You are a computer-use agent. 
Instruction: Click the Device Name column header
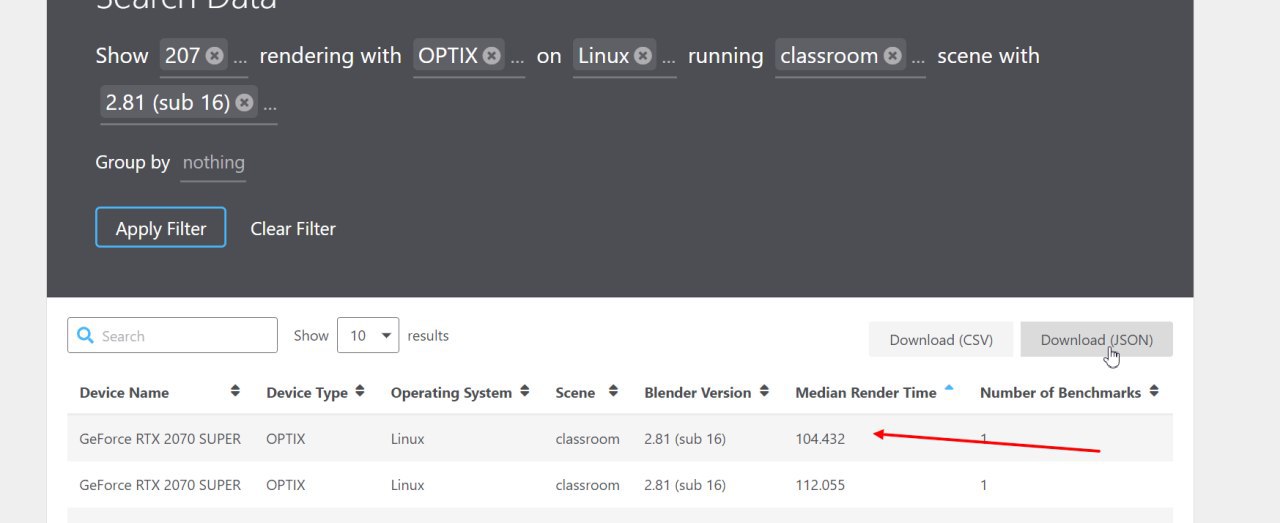[x=124, y=392]
